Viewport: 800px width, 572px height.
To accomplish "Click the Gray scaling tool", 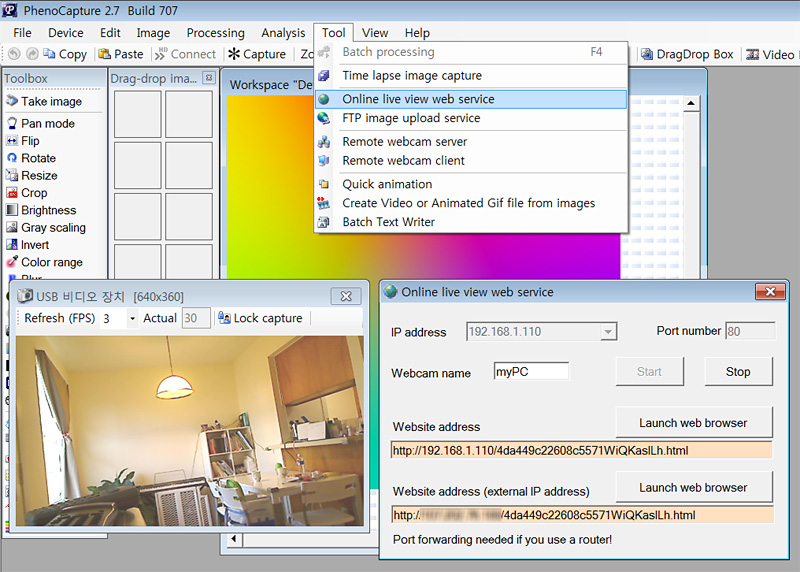I will pos(52,228).
